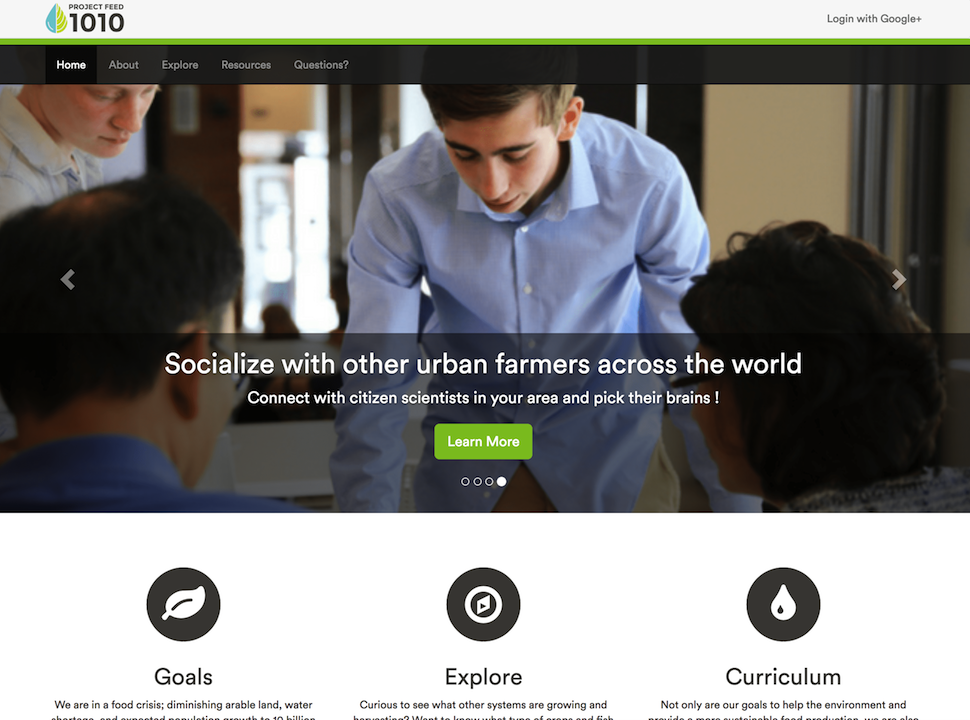
Task: Click the Curriculum water drop icon
Action: 783,604
